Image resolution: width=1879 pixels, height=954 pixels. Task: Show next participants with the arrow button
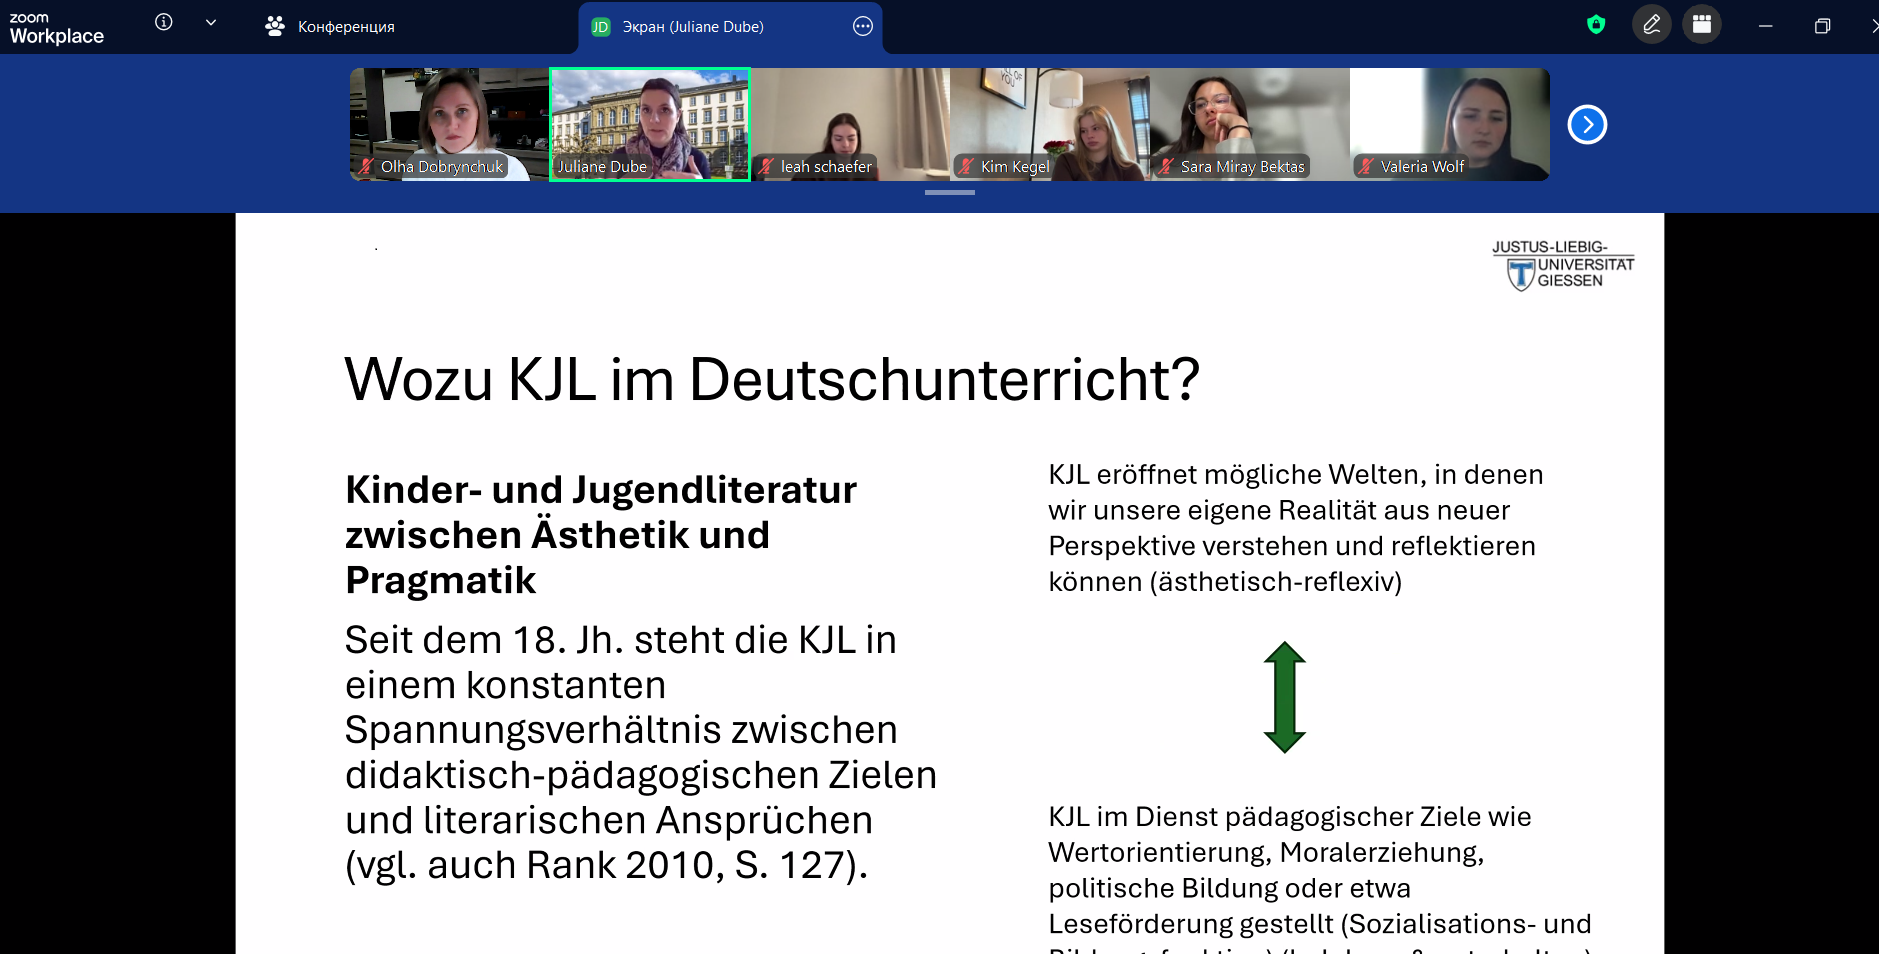[1586, 125]
